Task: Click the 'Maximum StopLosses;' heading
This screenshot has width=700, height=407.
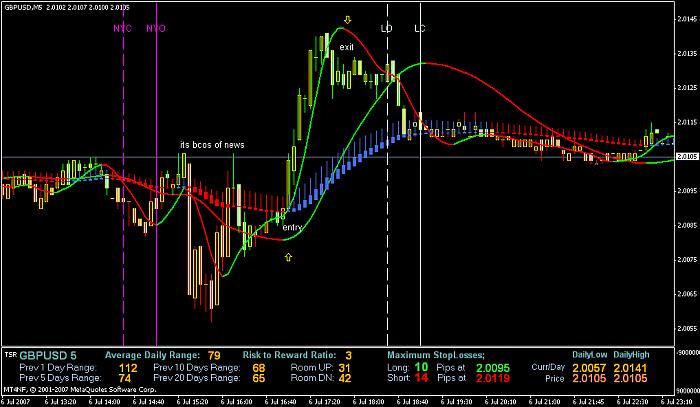Action: [x=436, y=355]
